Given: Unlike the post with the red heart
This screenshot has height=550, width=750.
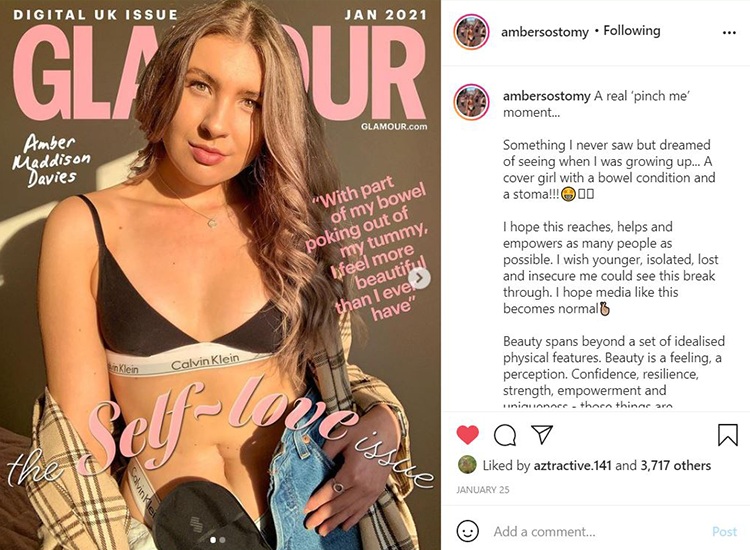Looking at the screenshot, I should 467,435.
